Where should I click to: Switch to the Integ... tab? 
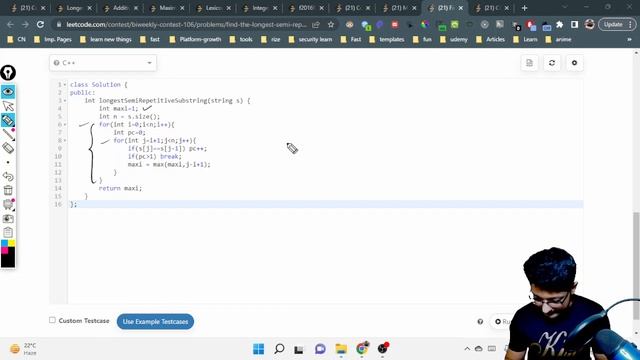point(260,8)
